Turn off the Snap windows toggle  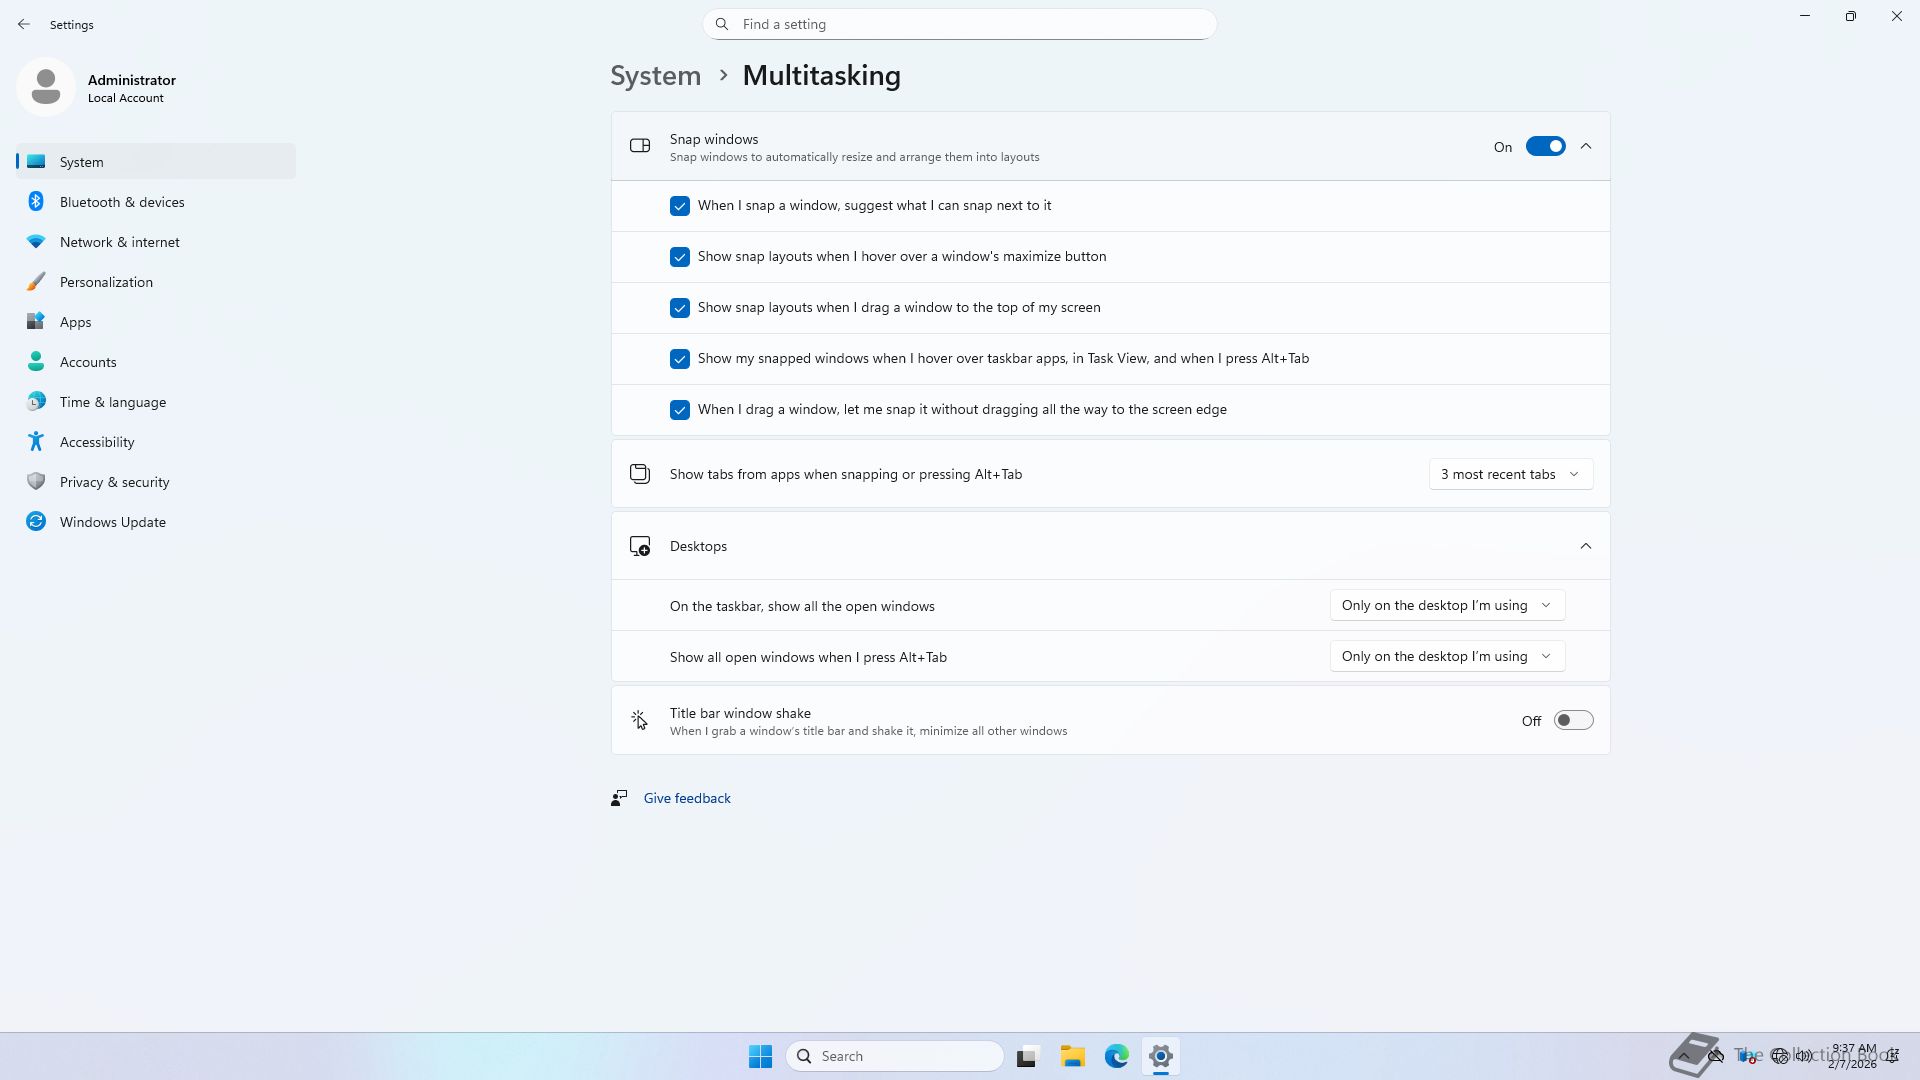pyautogui.click(x=1545, y=147)
